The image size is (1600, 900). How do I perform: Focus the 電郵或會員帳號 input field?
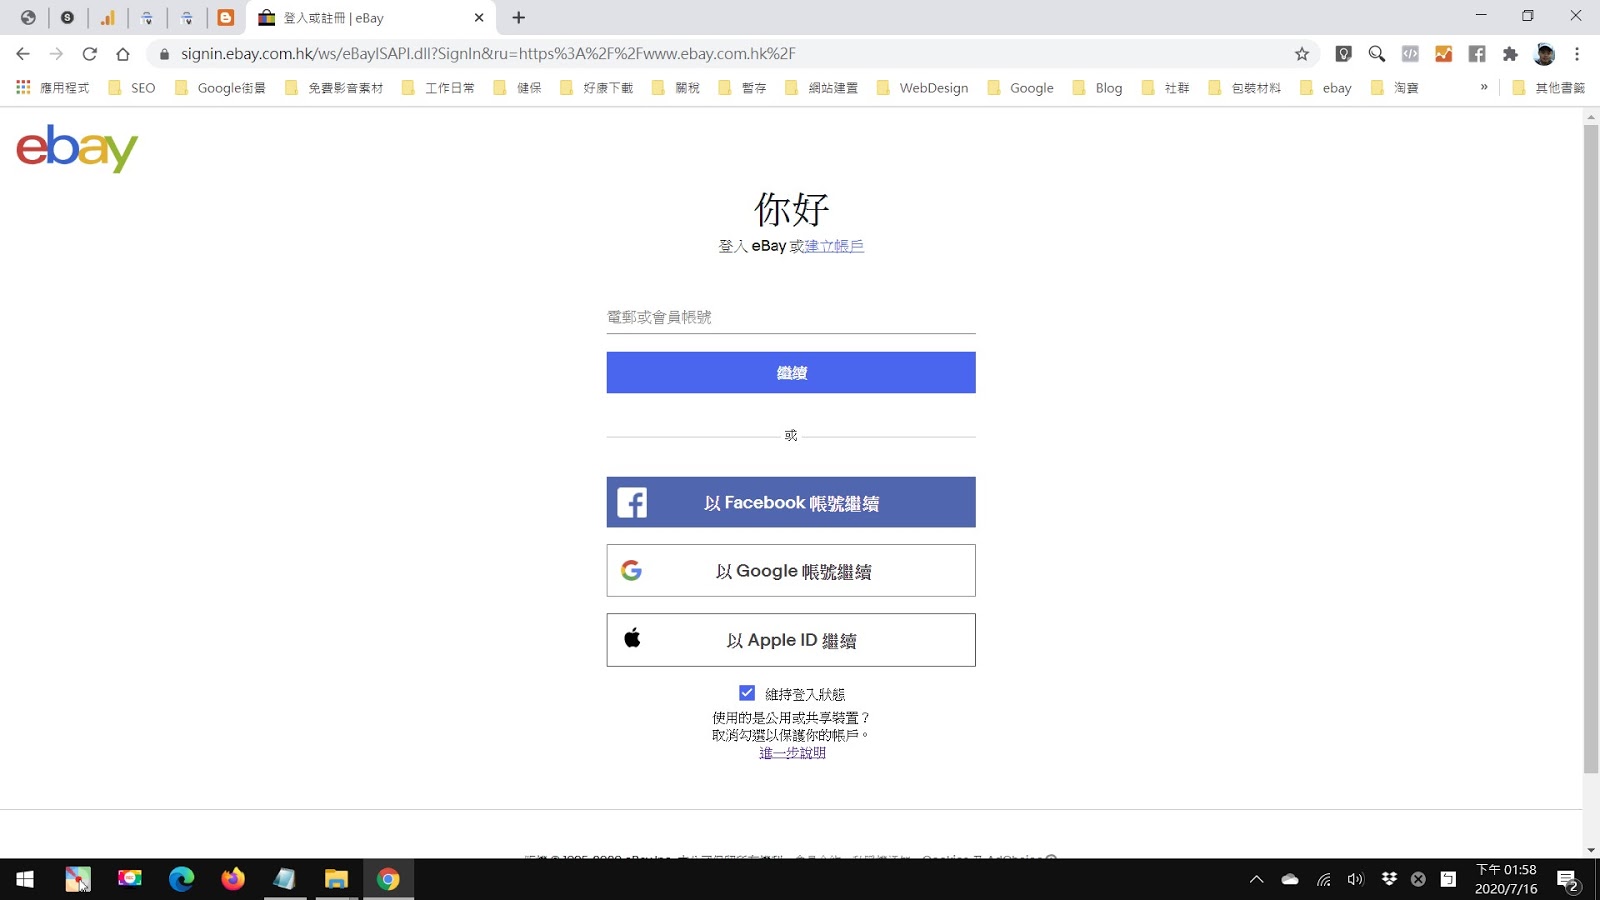pos(791,317)
